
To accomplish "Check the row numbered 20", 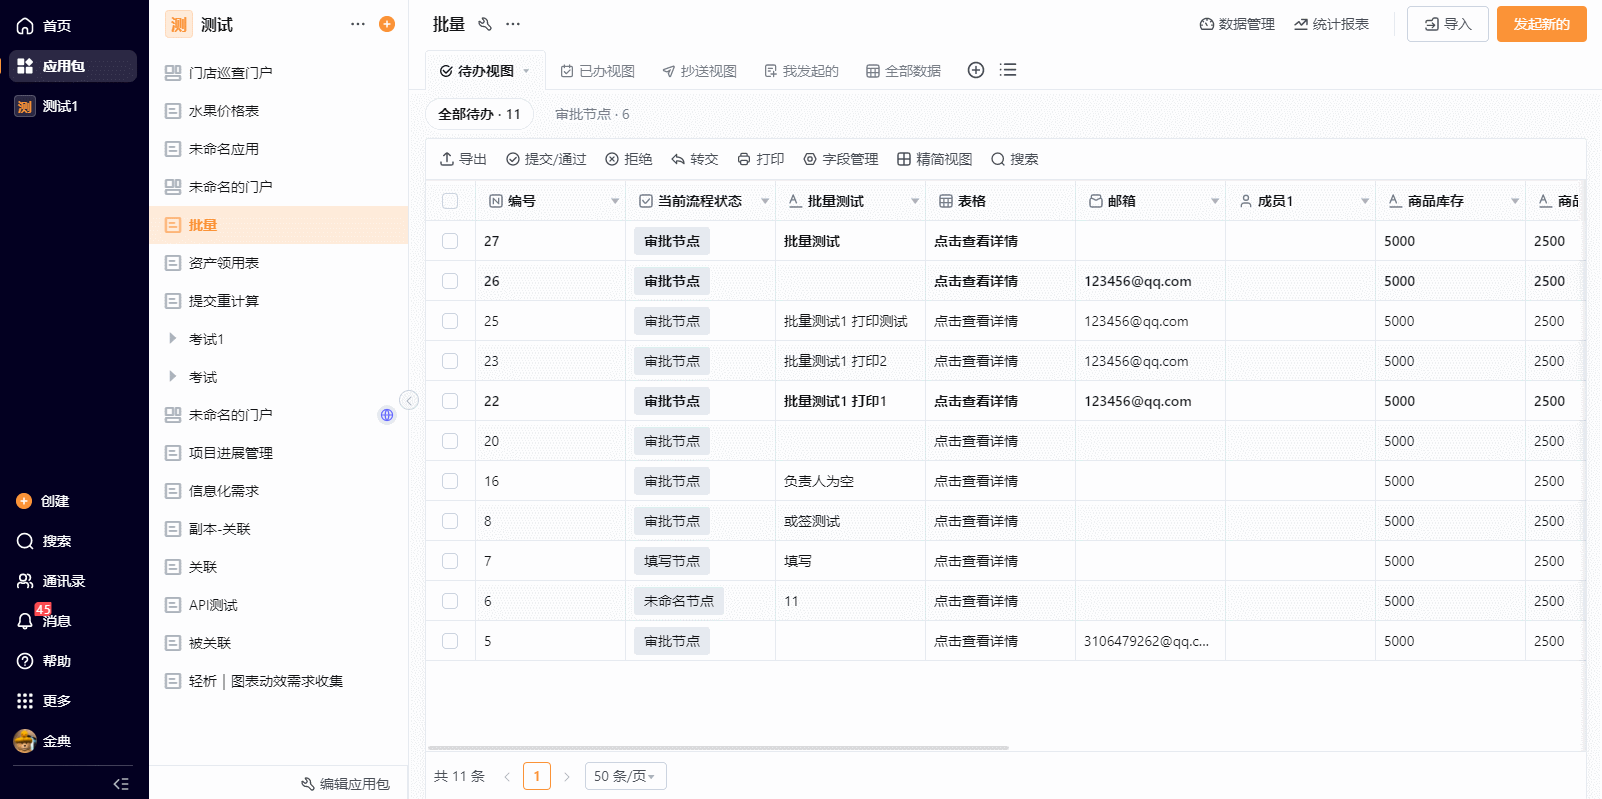I will coord(450,441).
